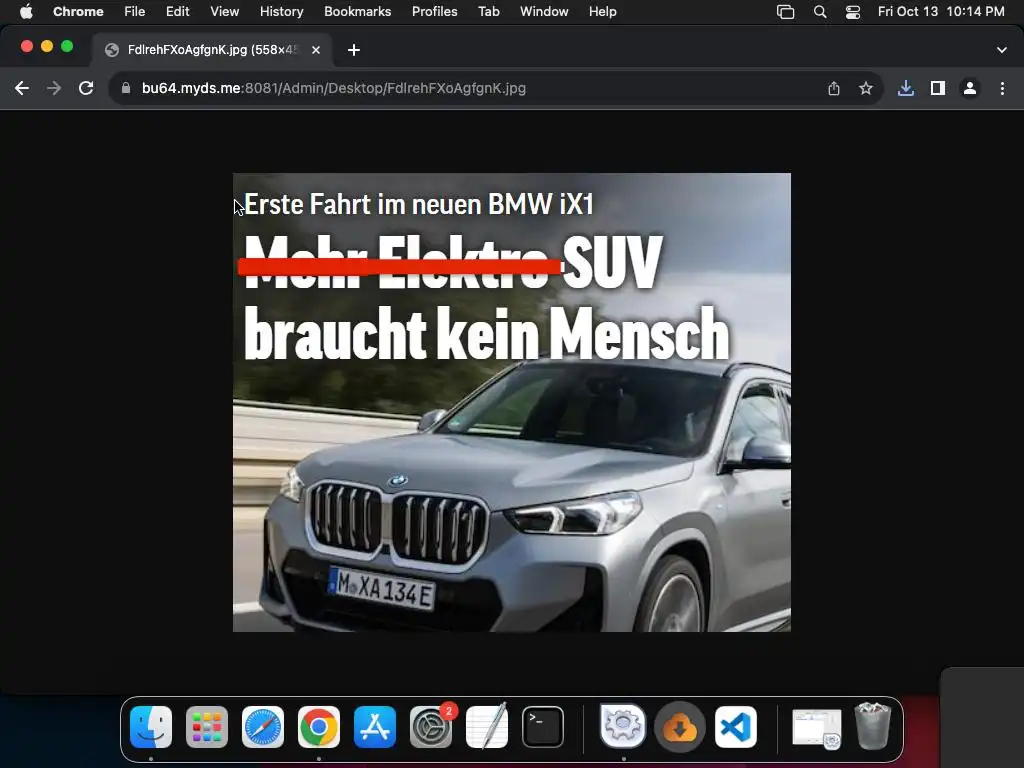
Task: Open TextEdit from the Dock
Action: [487, 727]
